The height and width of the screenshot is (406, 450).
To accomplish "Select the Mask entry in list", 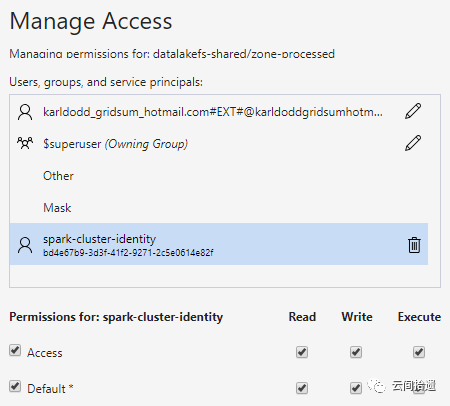I will point(219,208).
